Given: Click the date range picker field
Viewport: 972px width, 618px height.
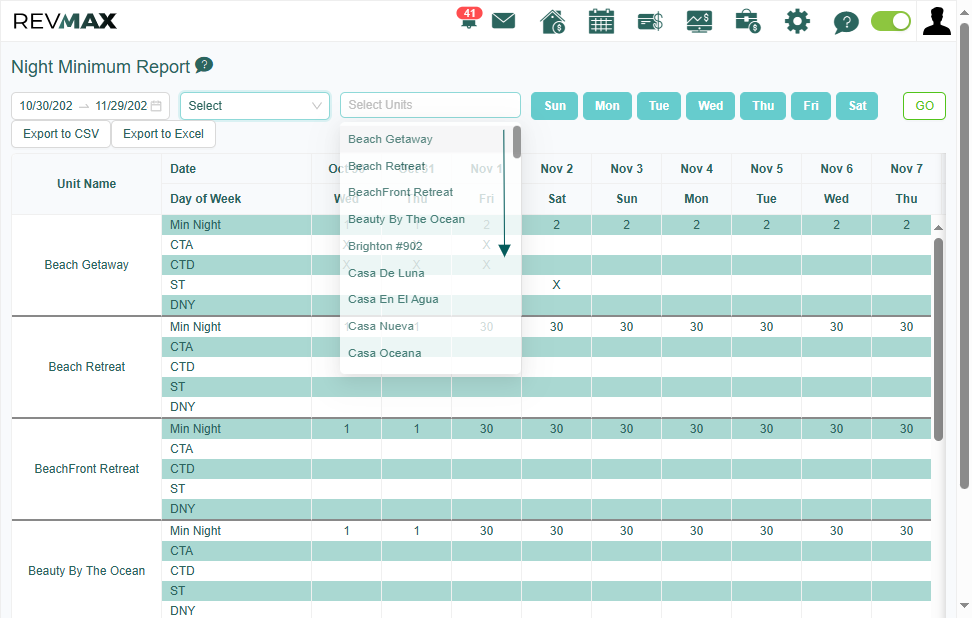Looking at the screenshot, I should coord(91,106).
